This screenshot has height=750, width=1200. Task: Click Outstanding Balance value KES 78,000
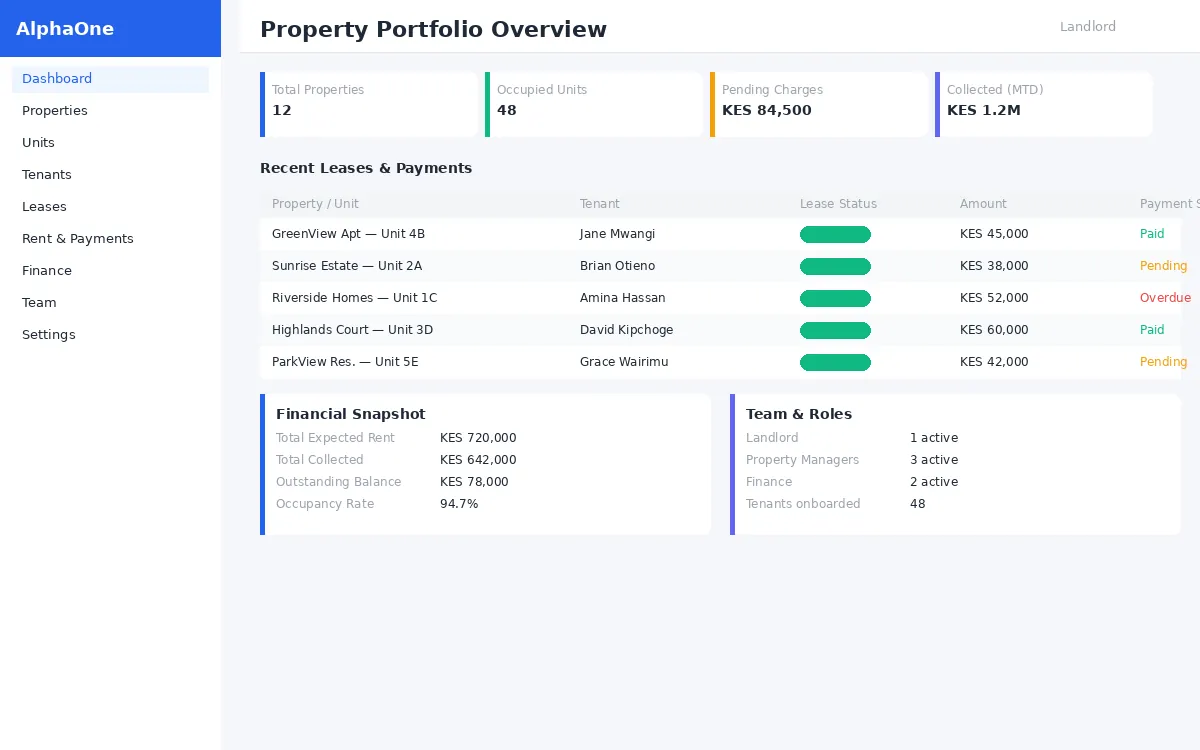(x=474, y=482)
